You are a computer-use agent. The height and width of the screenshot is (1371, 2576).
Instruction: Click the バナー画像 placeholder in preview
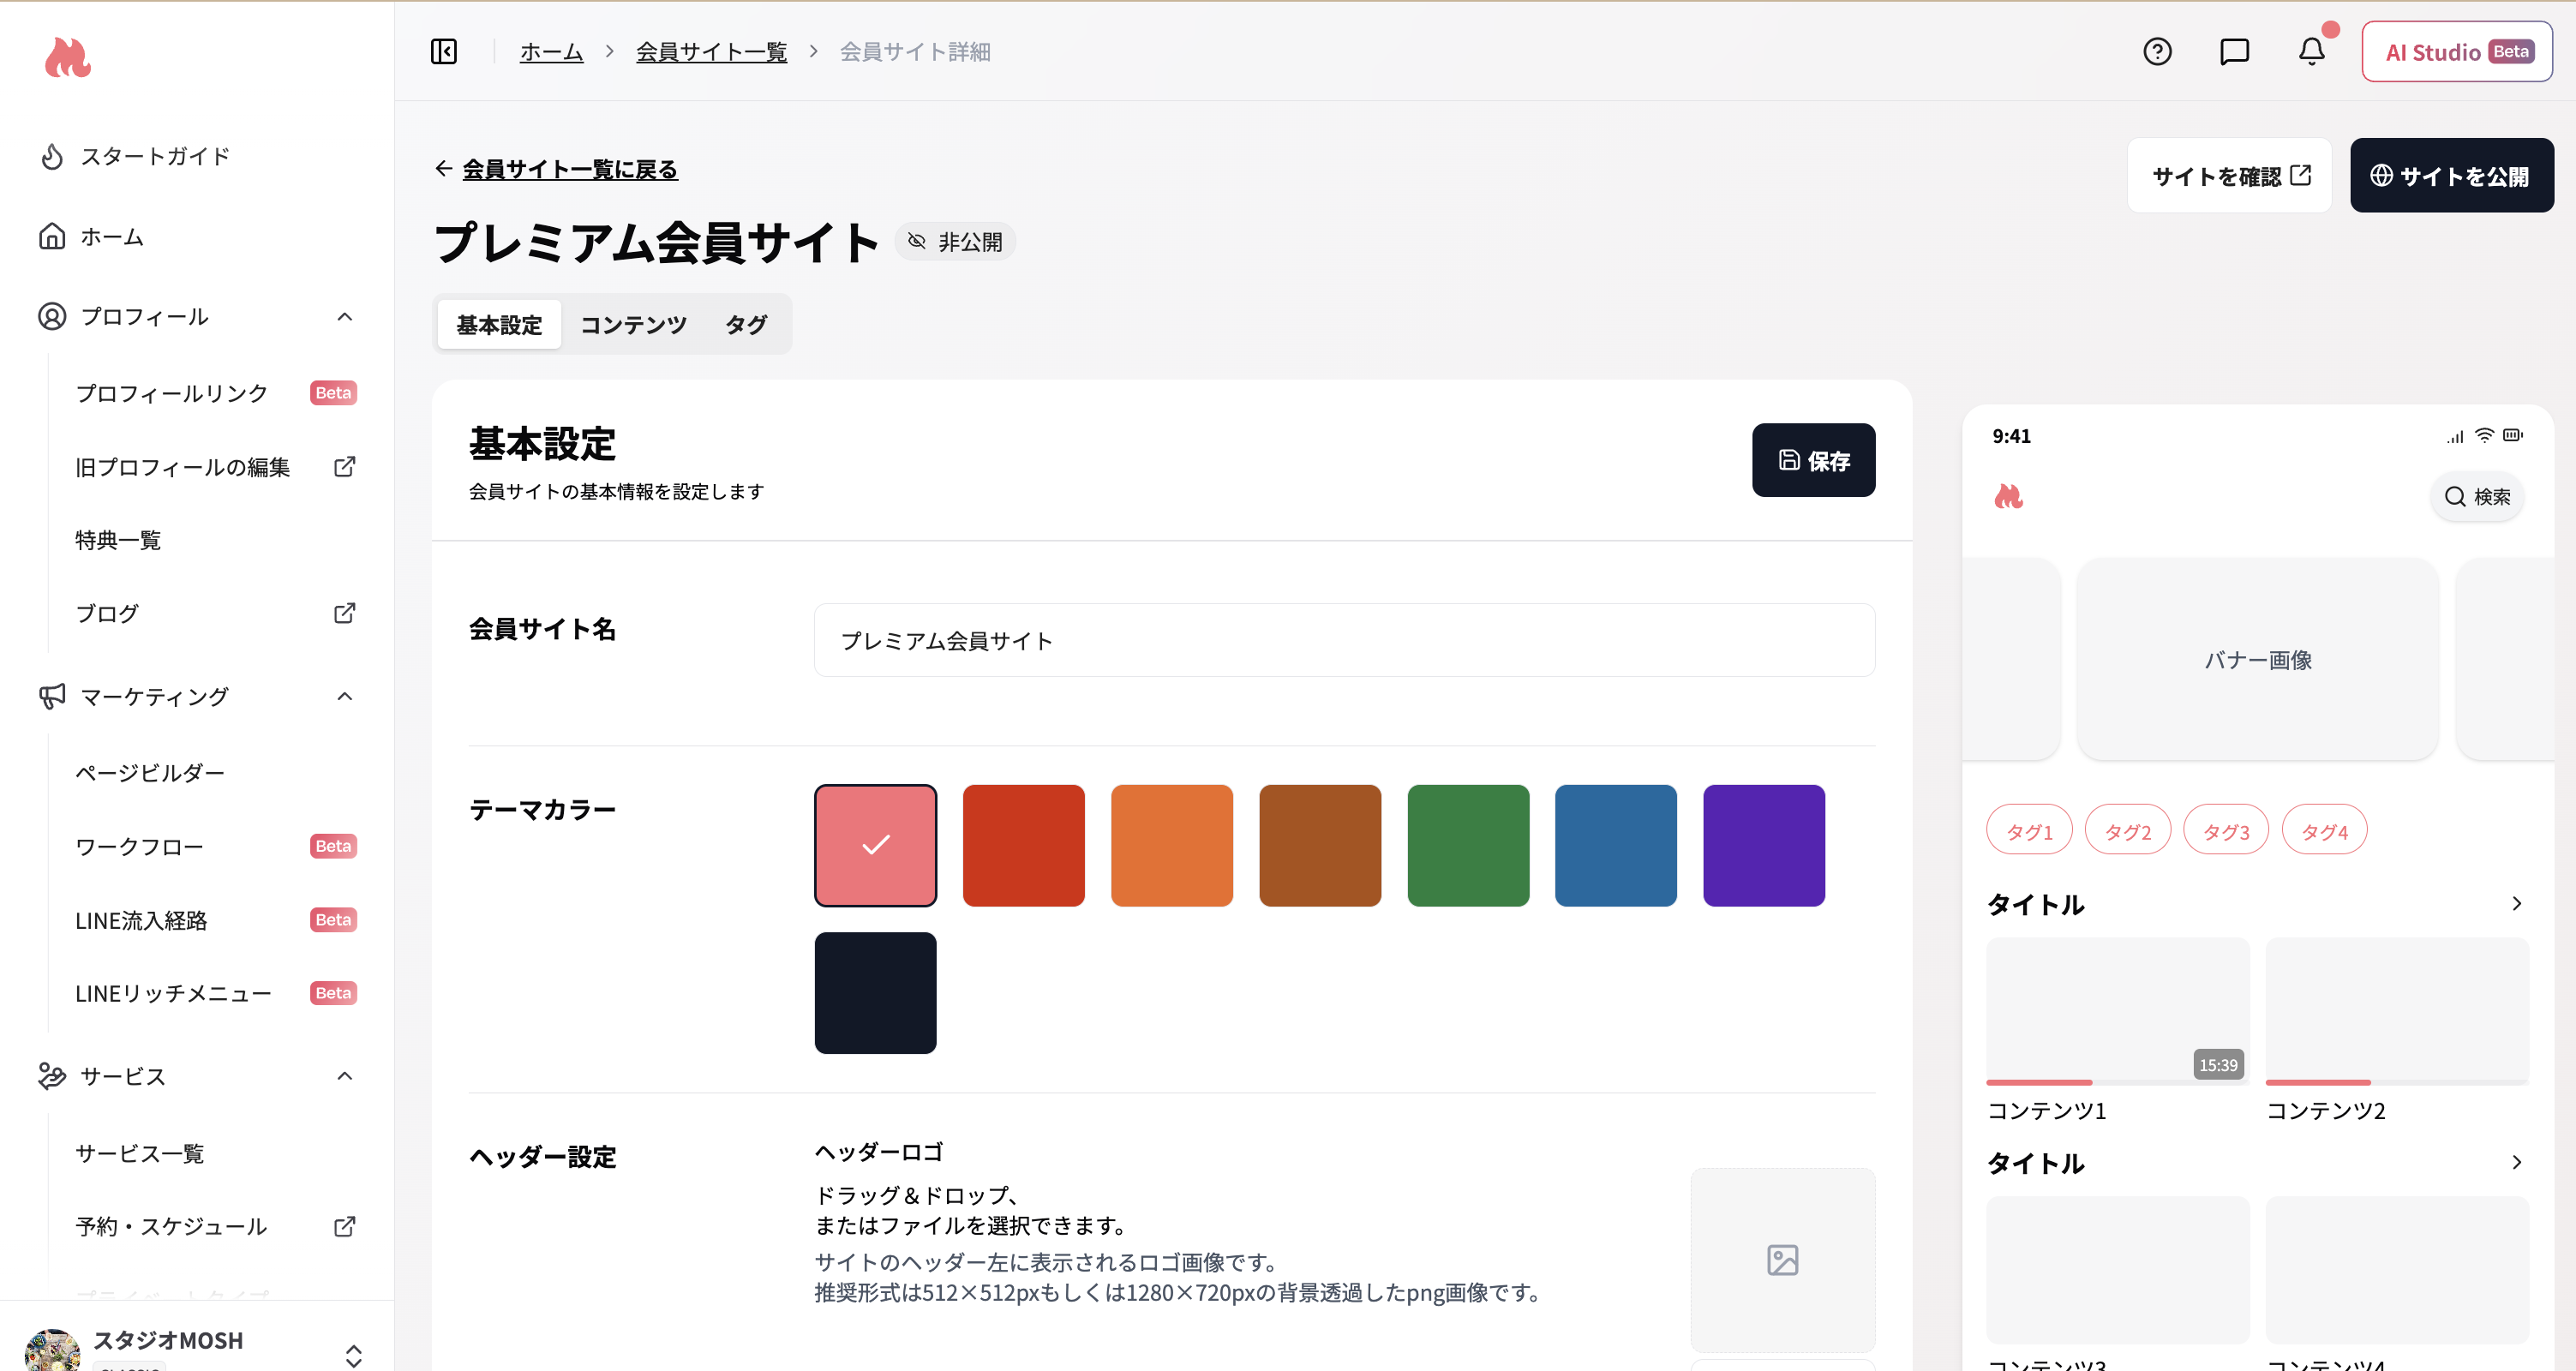(2258, 659)
